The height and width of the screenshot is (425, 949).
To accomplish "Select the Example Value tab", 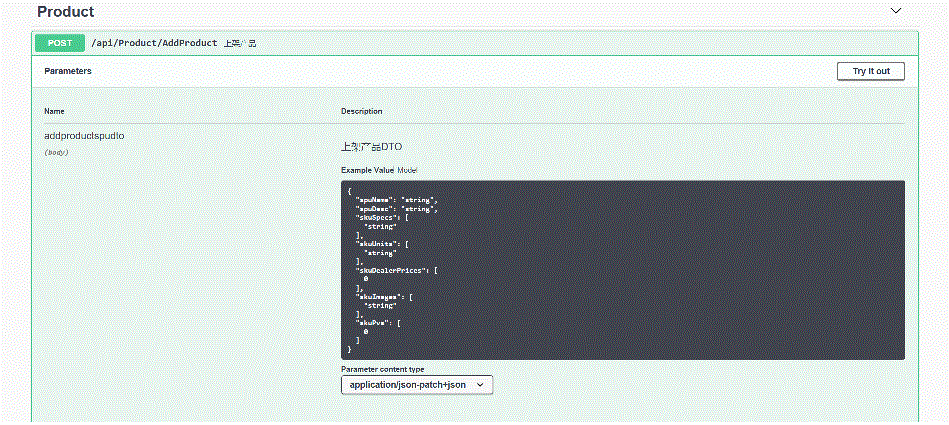I will point(367,170).
